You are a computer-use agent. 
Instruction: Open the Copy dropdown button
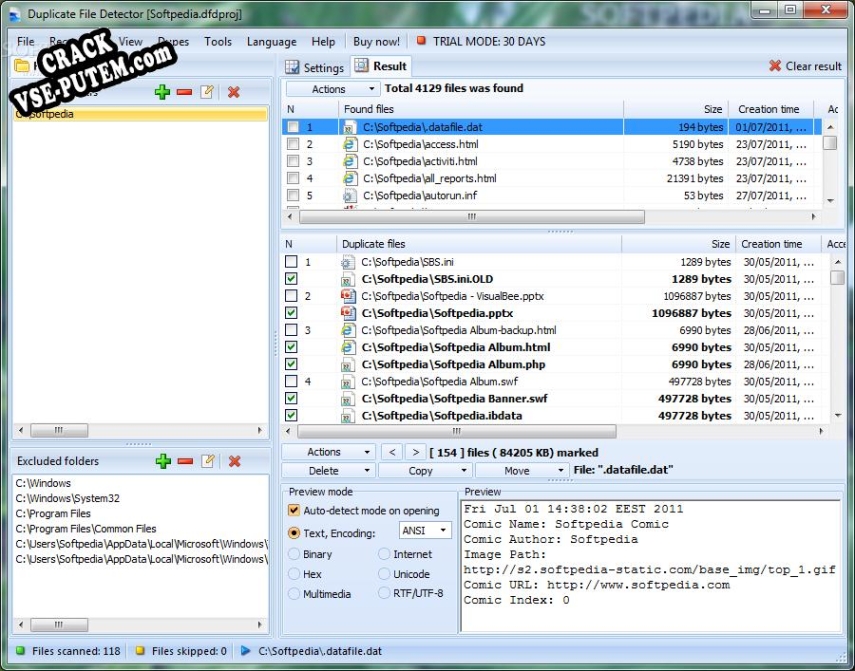(425, 470)
